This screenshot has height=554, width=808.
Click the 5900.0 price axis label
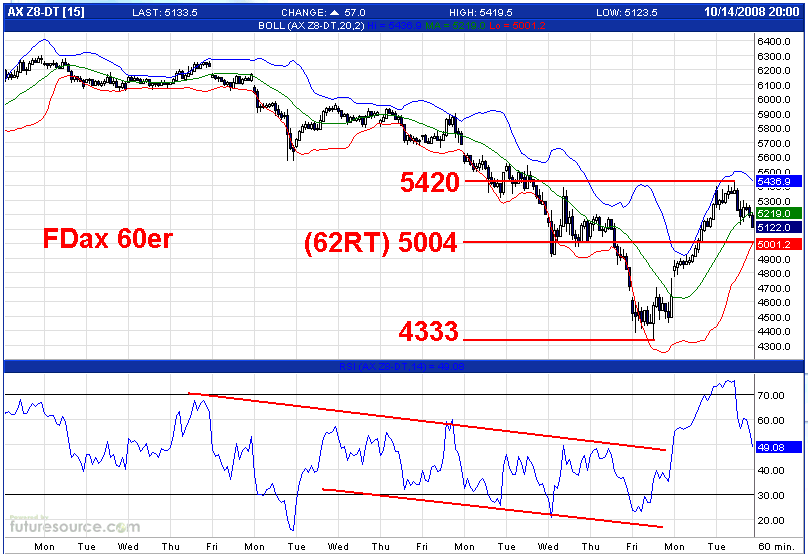coord(773,114)
